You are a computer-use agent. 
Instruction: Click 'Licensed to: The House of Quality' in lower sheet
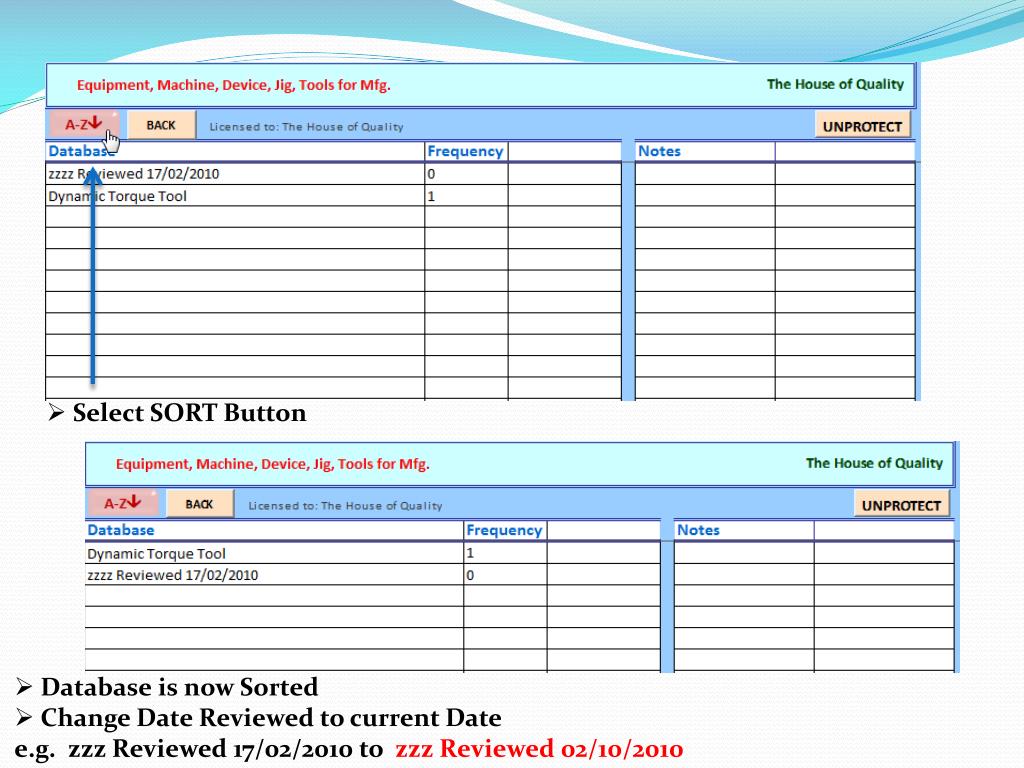click(x=345, y=505)
